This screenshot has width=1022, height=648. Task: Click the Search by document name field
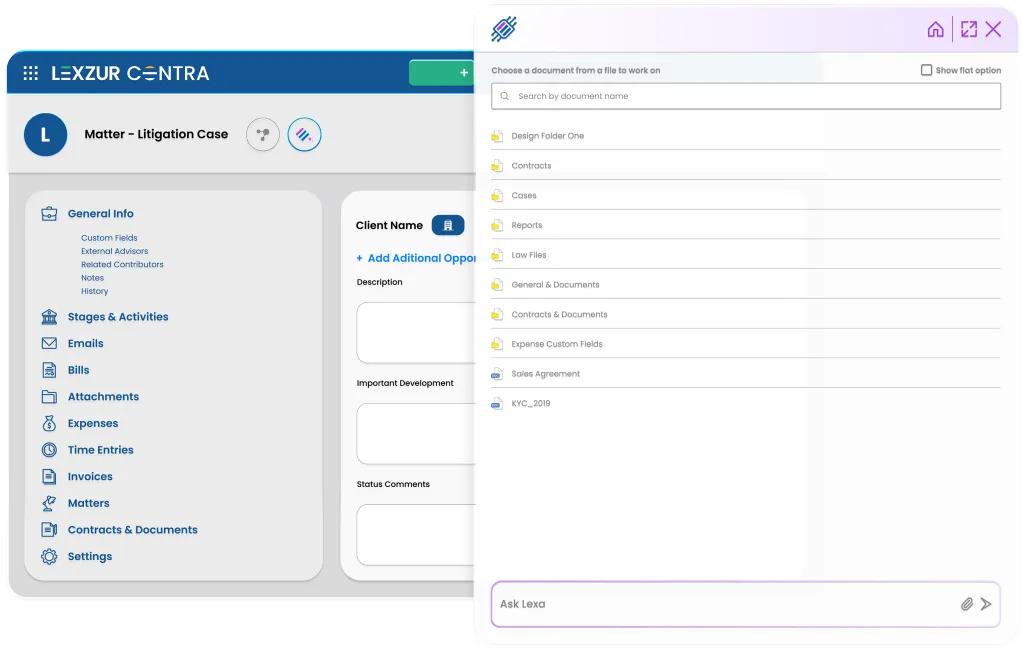click(x=746, y=96)
